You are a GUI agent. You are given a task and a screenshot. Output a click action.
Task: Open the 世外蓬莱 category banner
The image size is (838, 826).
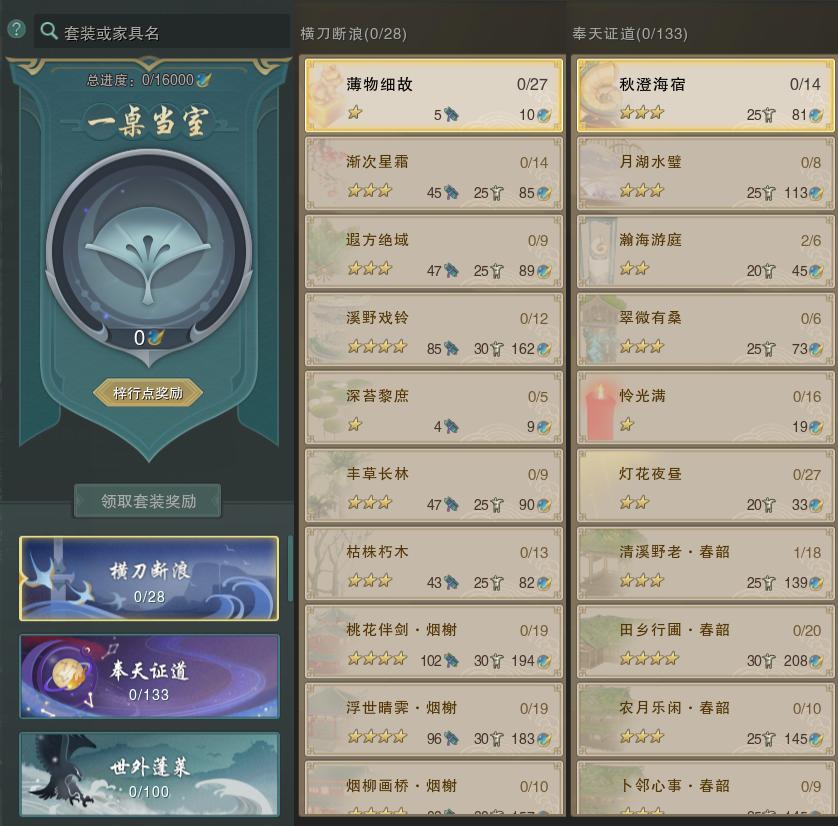click(149, 775)
